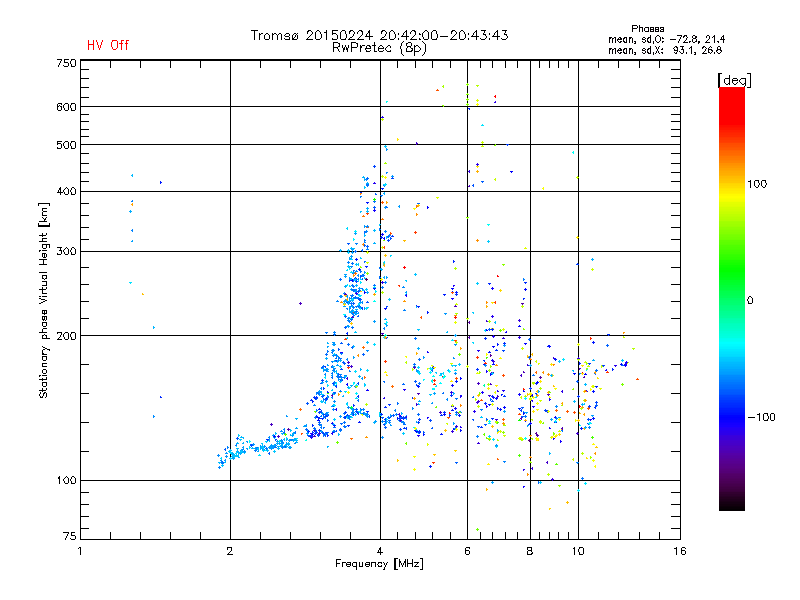The height and width of the screenshot is (600, 800).
Task: Click the '2' frequency axis label
Action: pyautogui.click(x=230, y=551)
